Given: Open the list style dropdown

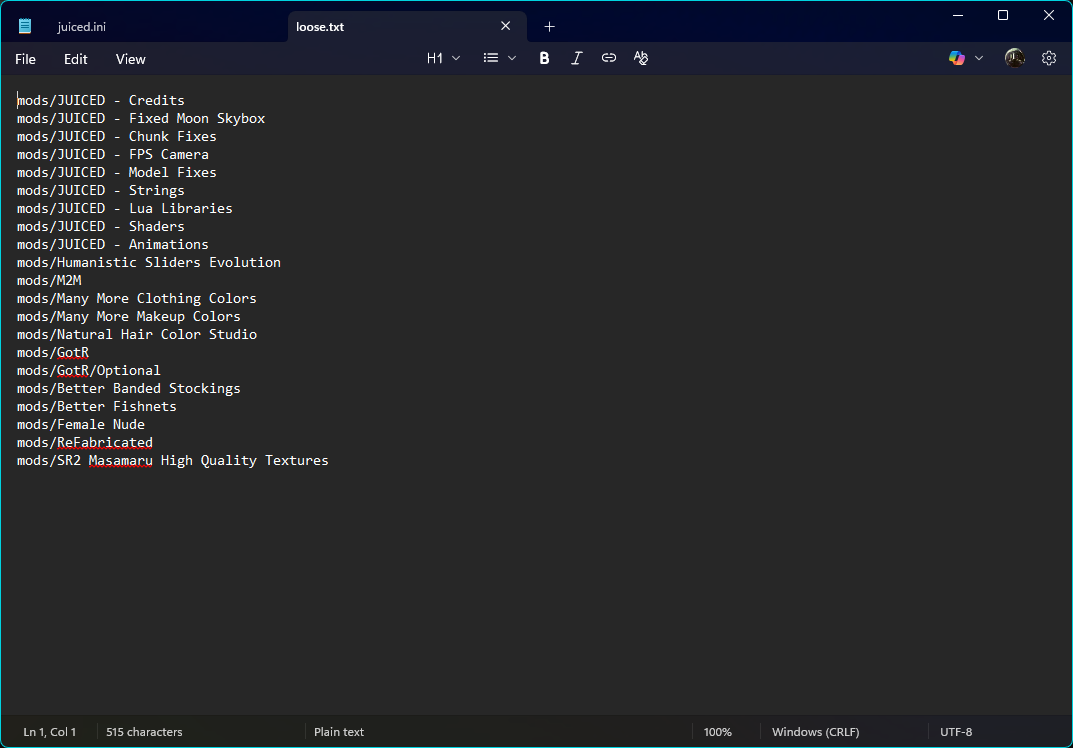Looking at the screenshot, I should point(499,59).
